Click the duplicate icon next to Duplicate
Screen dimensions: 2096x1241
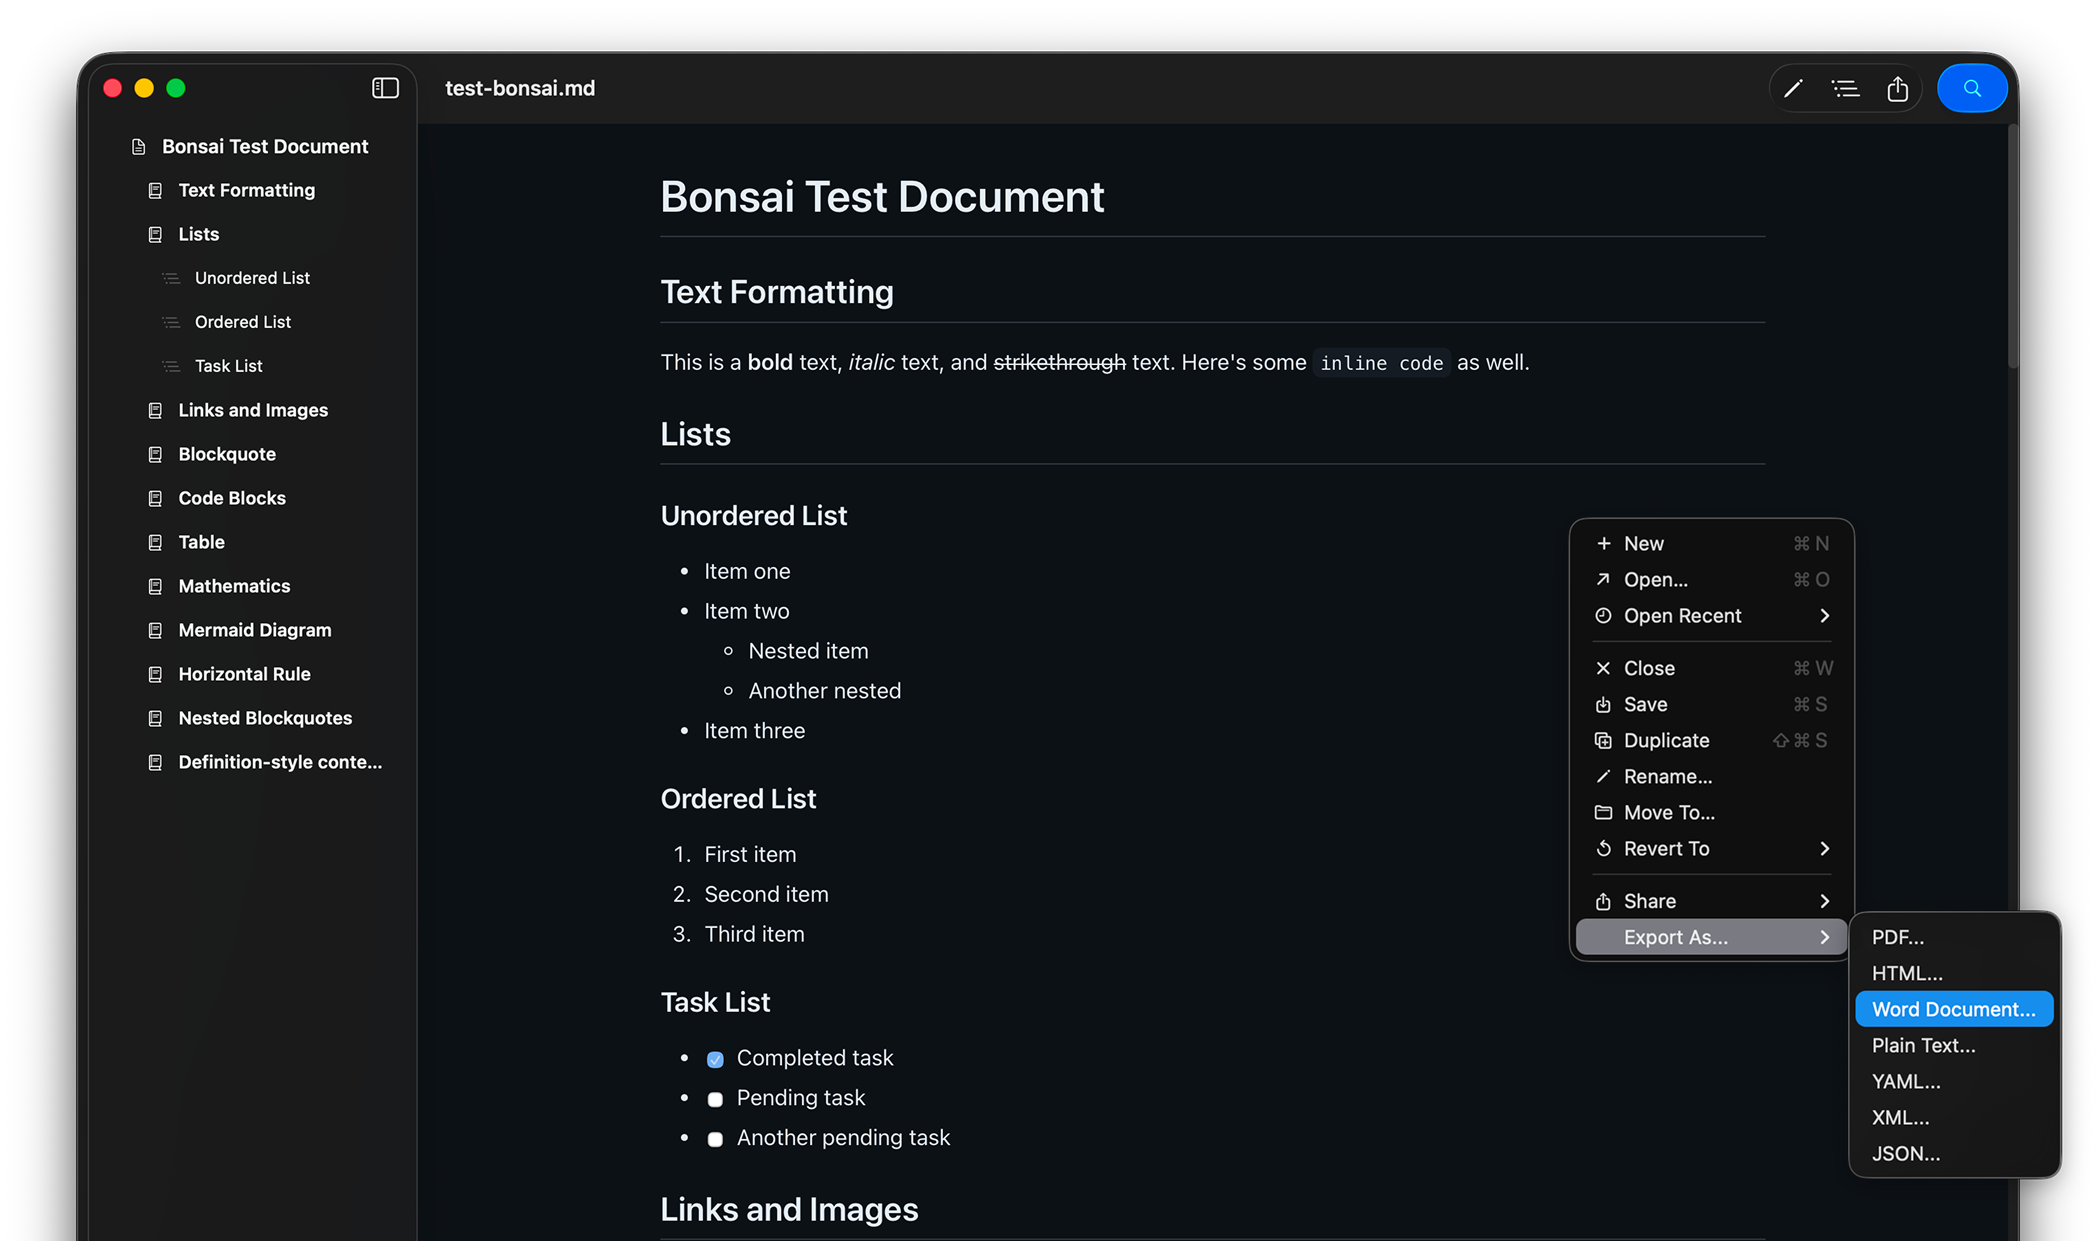click(1603, 740)
